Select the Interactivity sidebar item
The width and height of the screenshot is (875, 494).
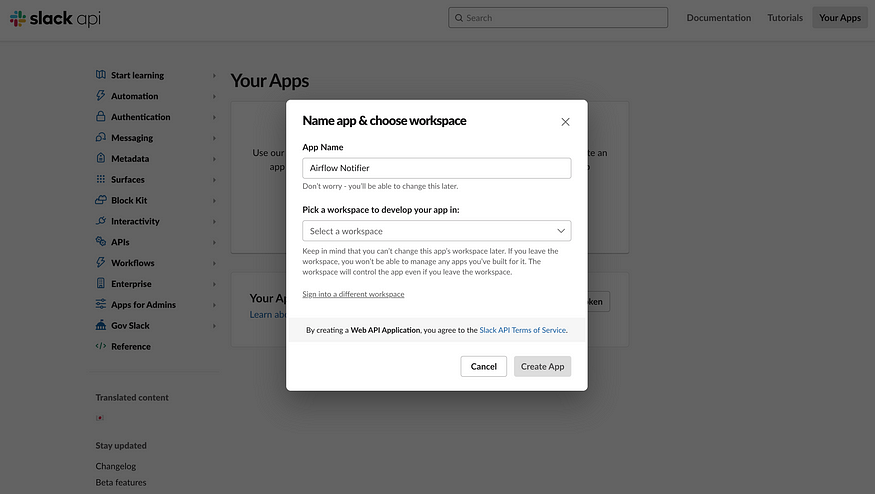coord(135,222)
